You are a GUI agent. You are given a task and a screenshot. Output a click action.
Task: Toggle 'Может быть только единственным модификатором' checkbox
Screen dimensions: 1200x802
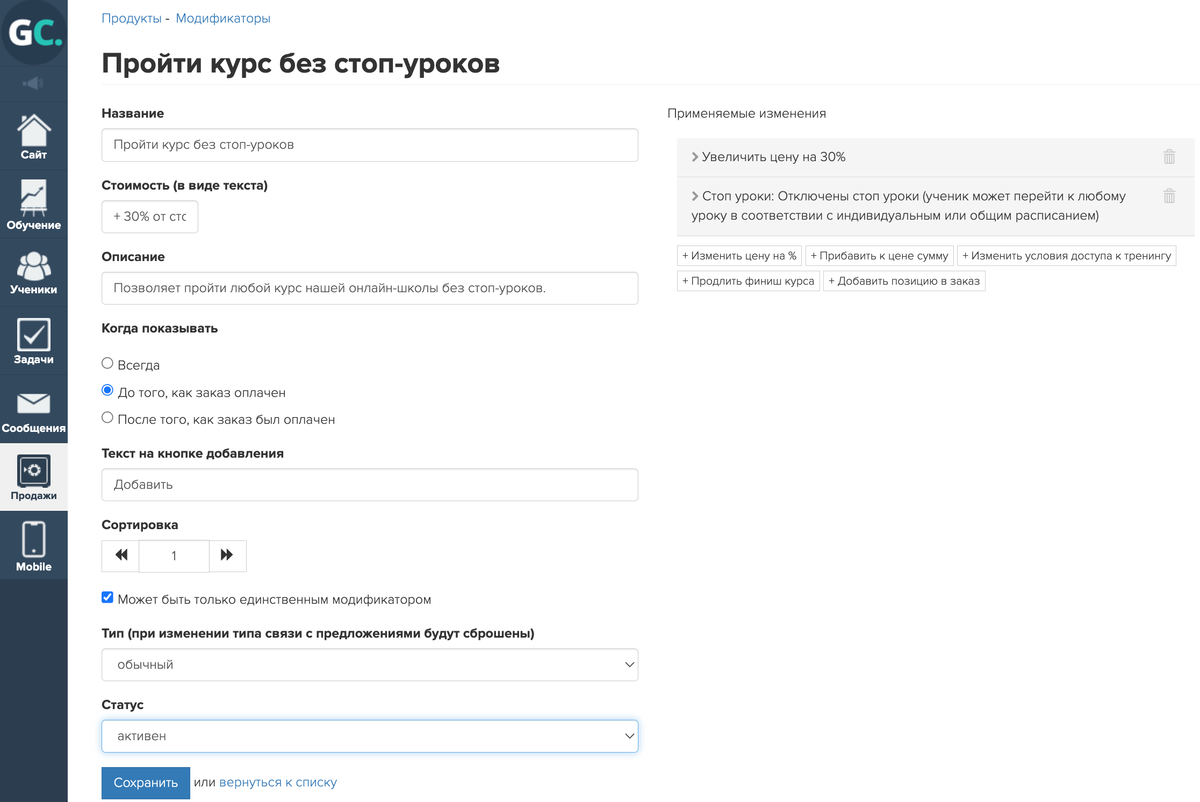coord(108,598)
